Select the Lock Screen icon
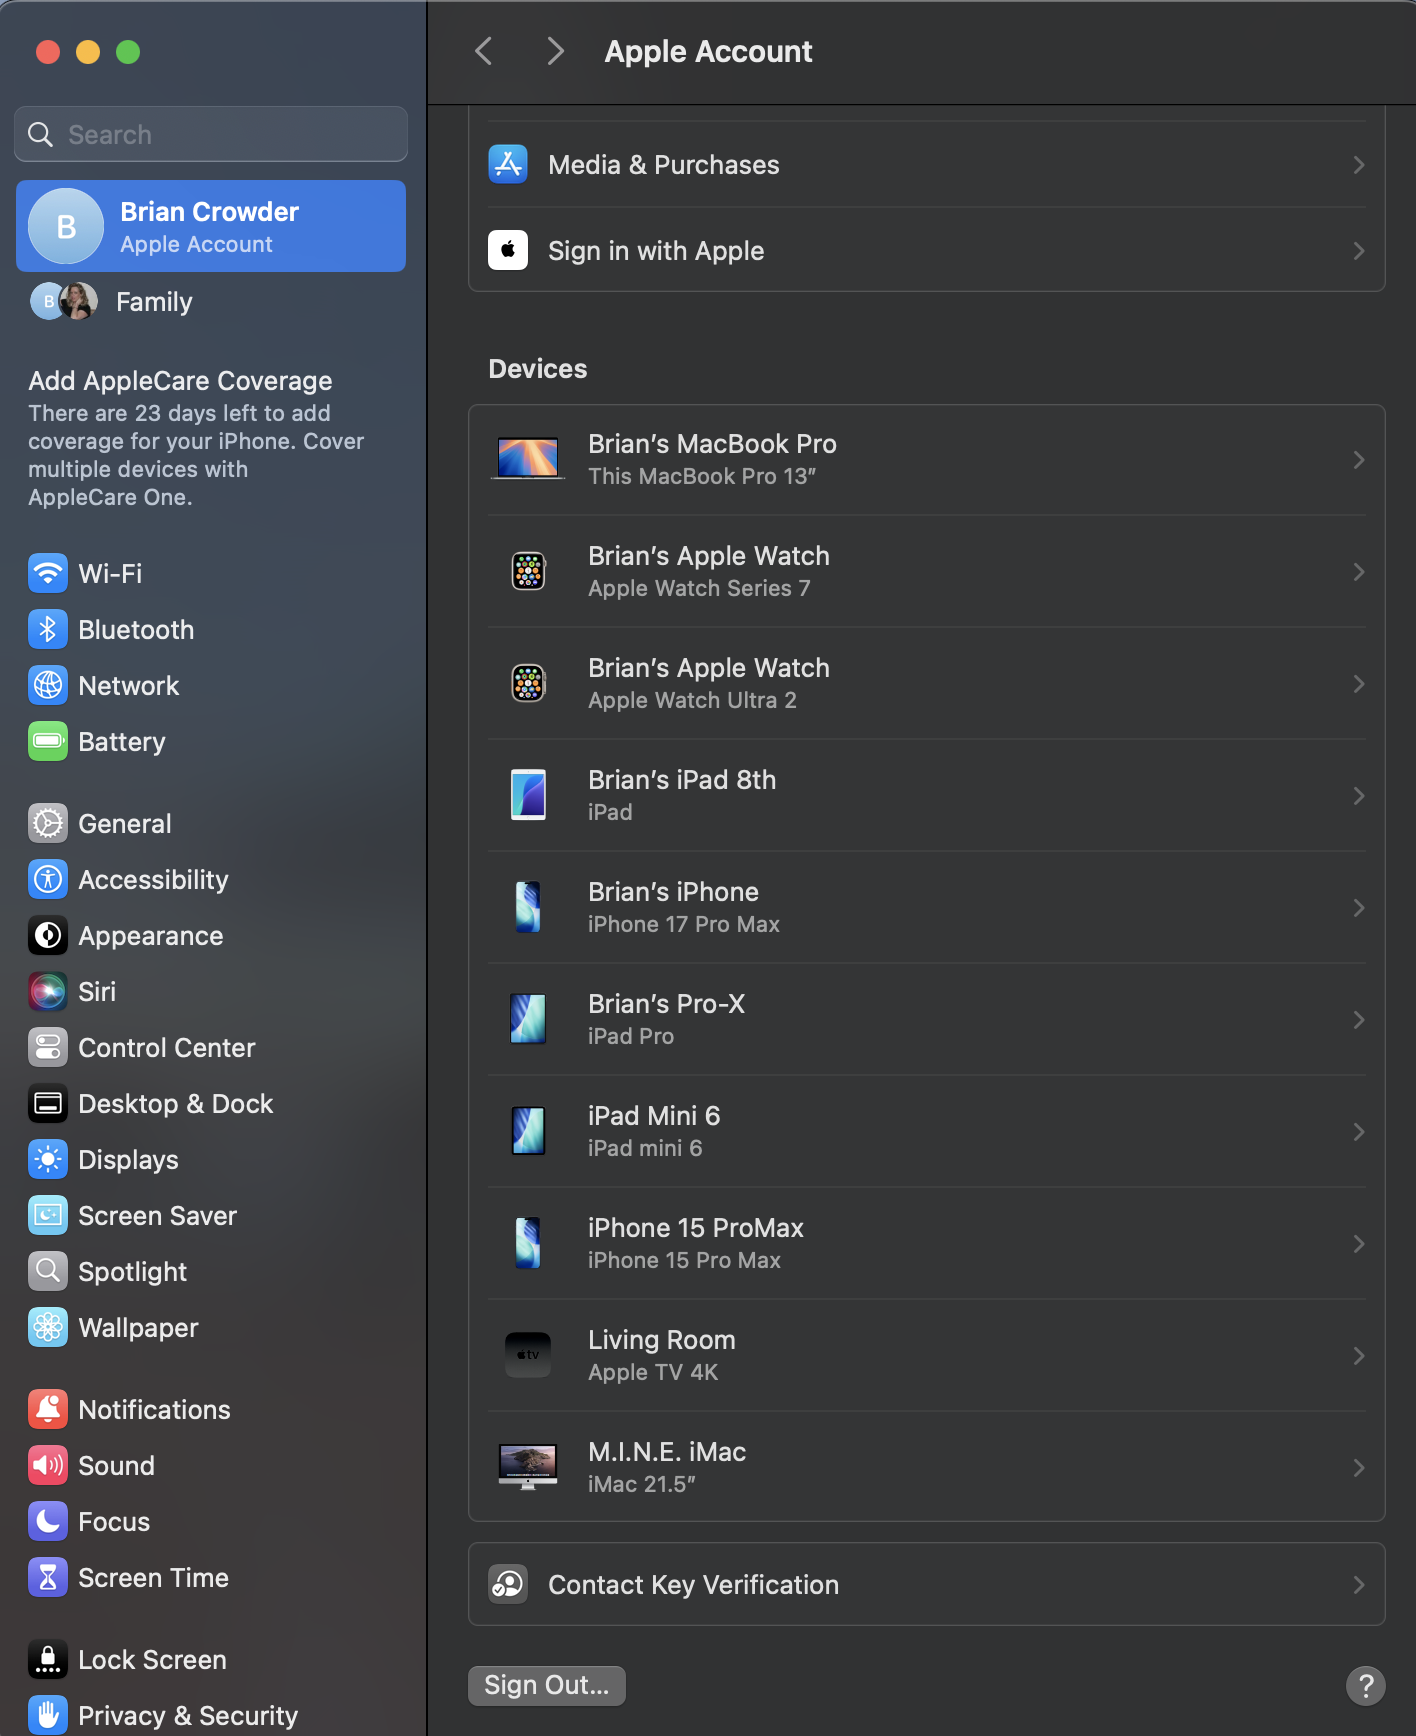The image size is (1416, 1736). point(48,1660)
